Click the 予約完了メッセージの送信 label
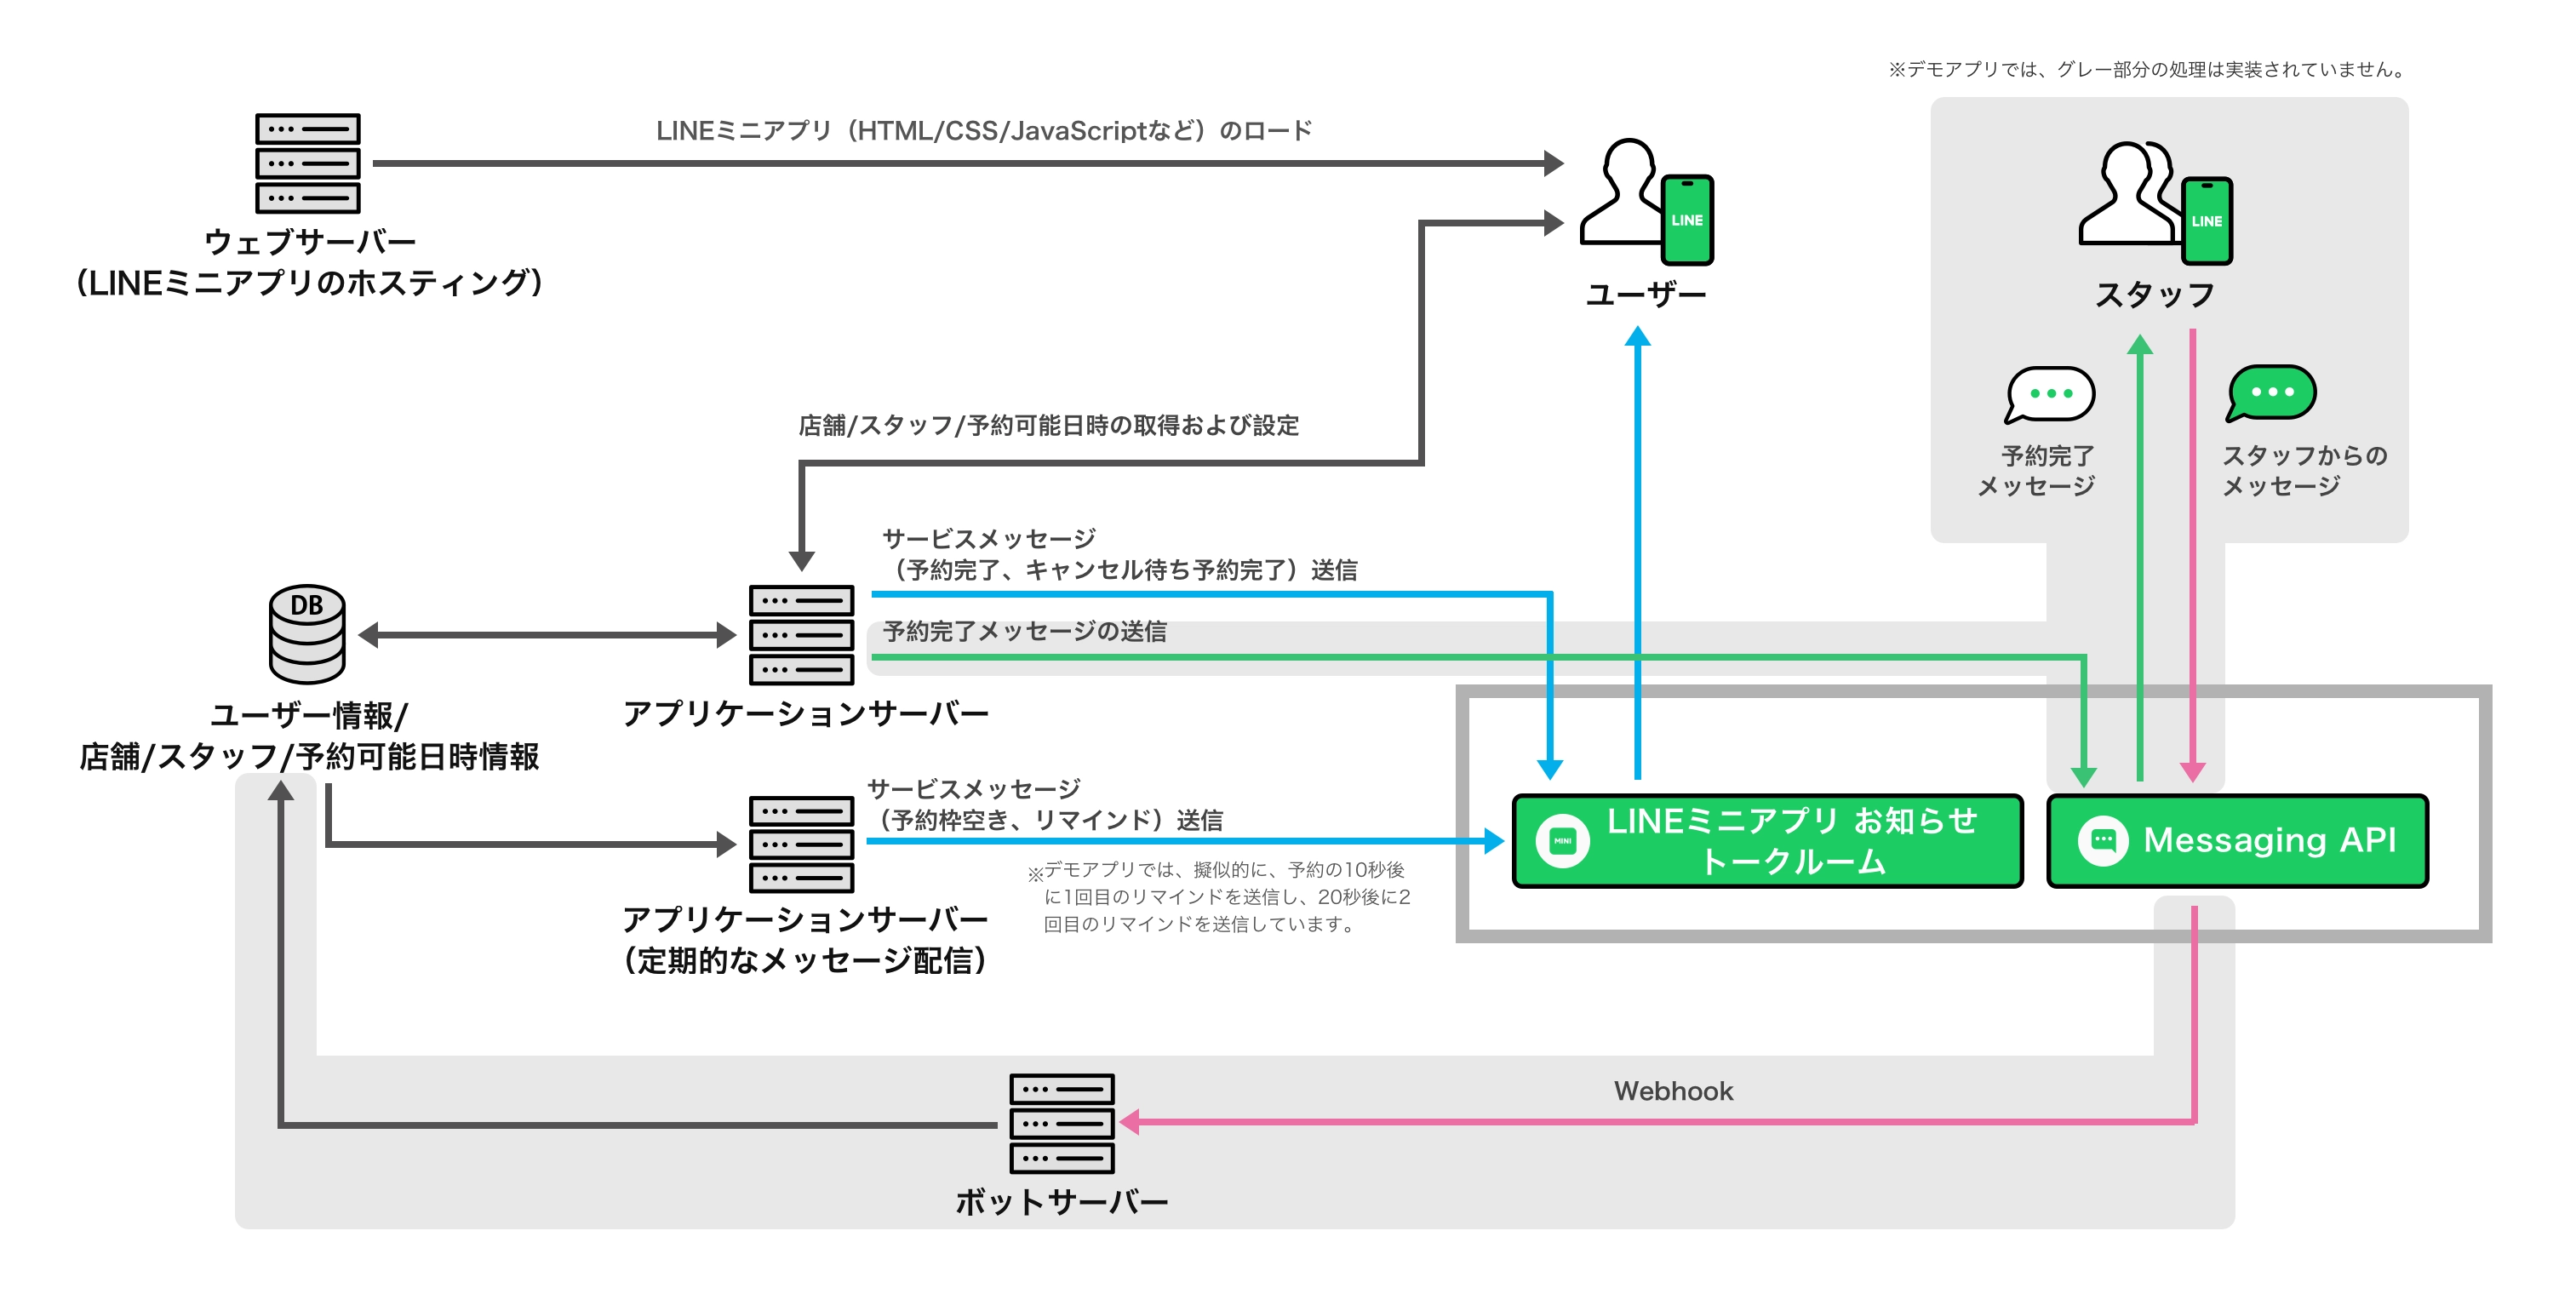The width and height of the screenshot is (2576, 1311). [1024, 632]
